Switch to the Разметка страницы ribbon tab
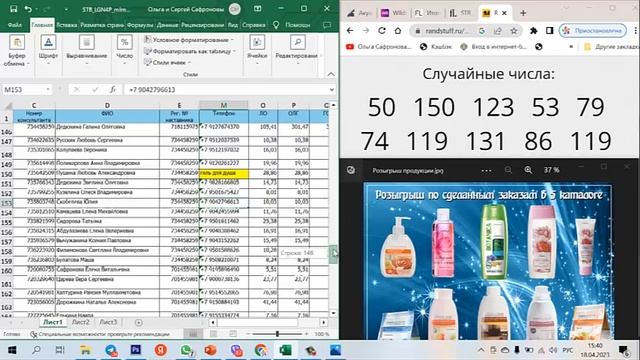This screenshot has height=360, width=640. pos(102,25)
